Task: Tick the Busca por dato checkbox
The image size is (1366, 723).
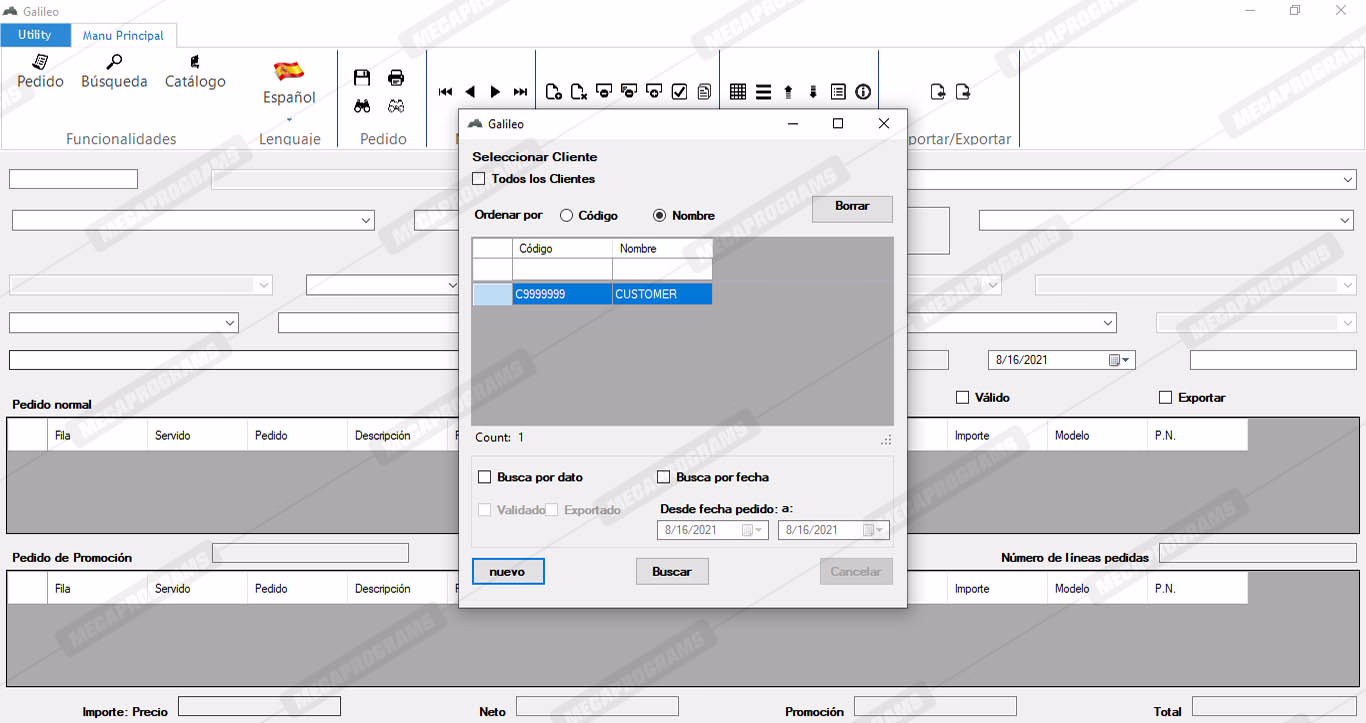Action: [x=485, y=477]
